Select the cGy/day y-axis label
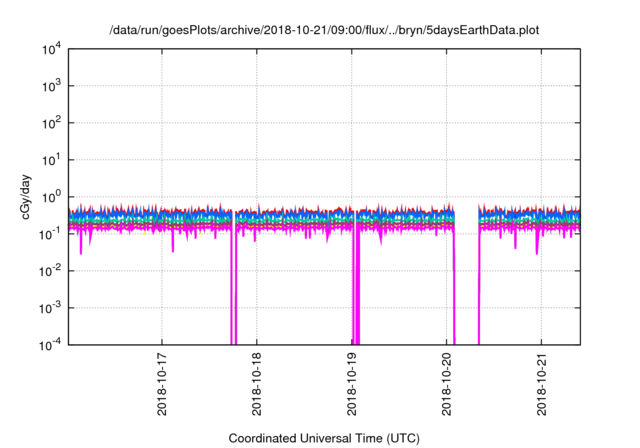This screenshot has height=448, width=640. 26,197
